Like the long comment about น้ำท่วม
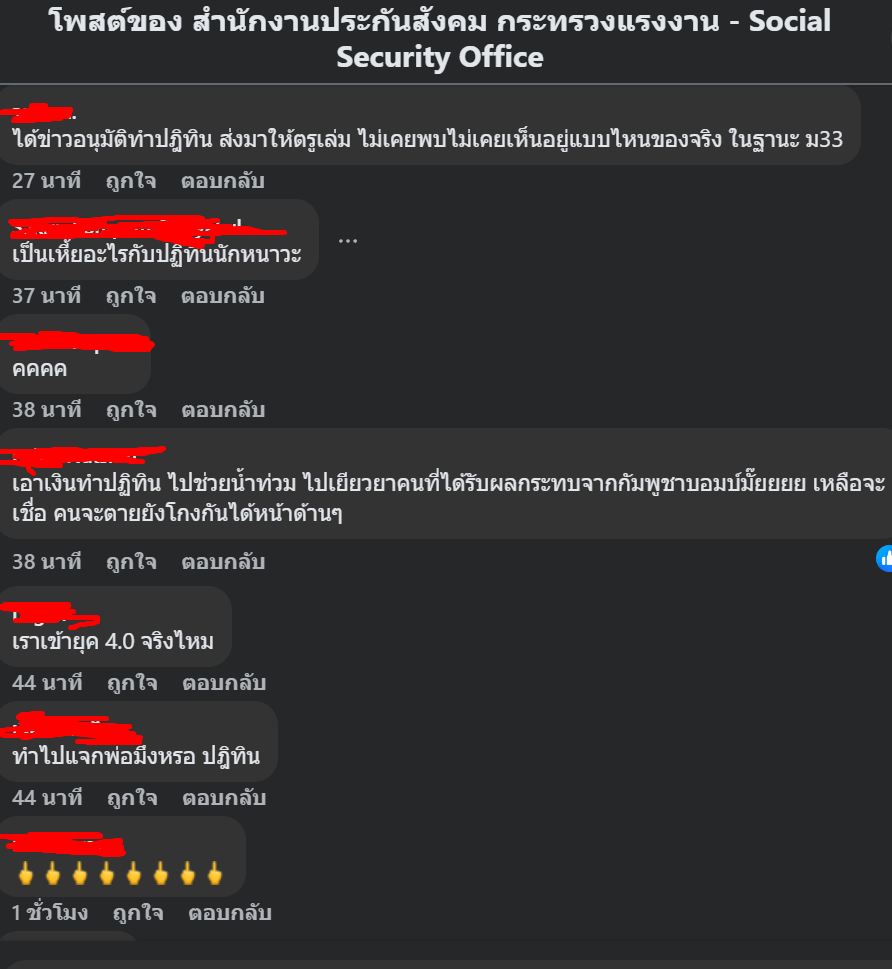The height and width of the screenshot is (969, 892). [131, 562]
